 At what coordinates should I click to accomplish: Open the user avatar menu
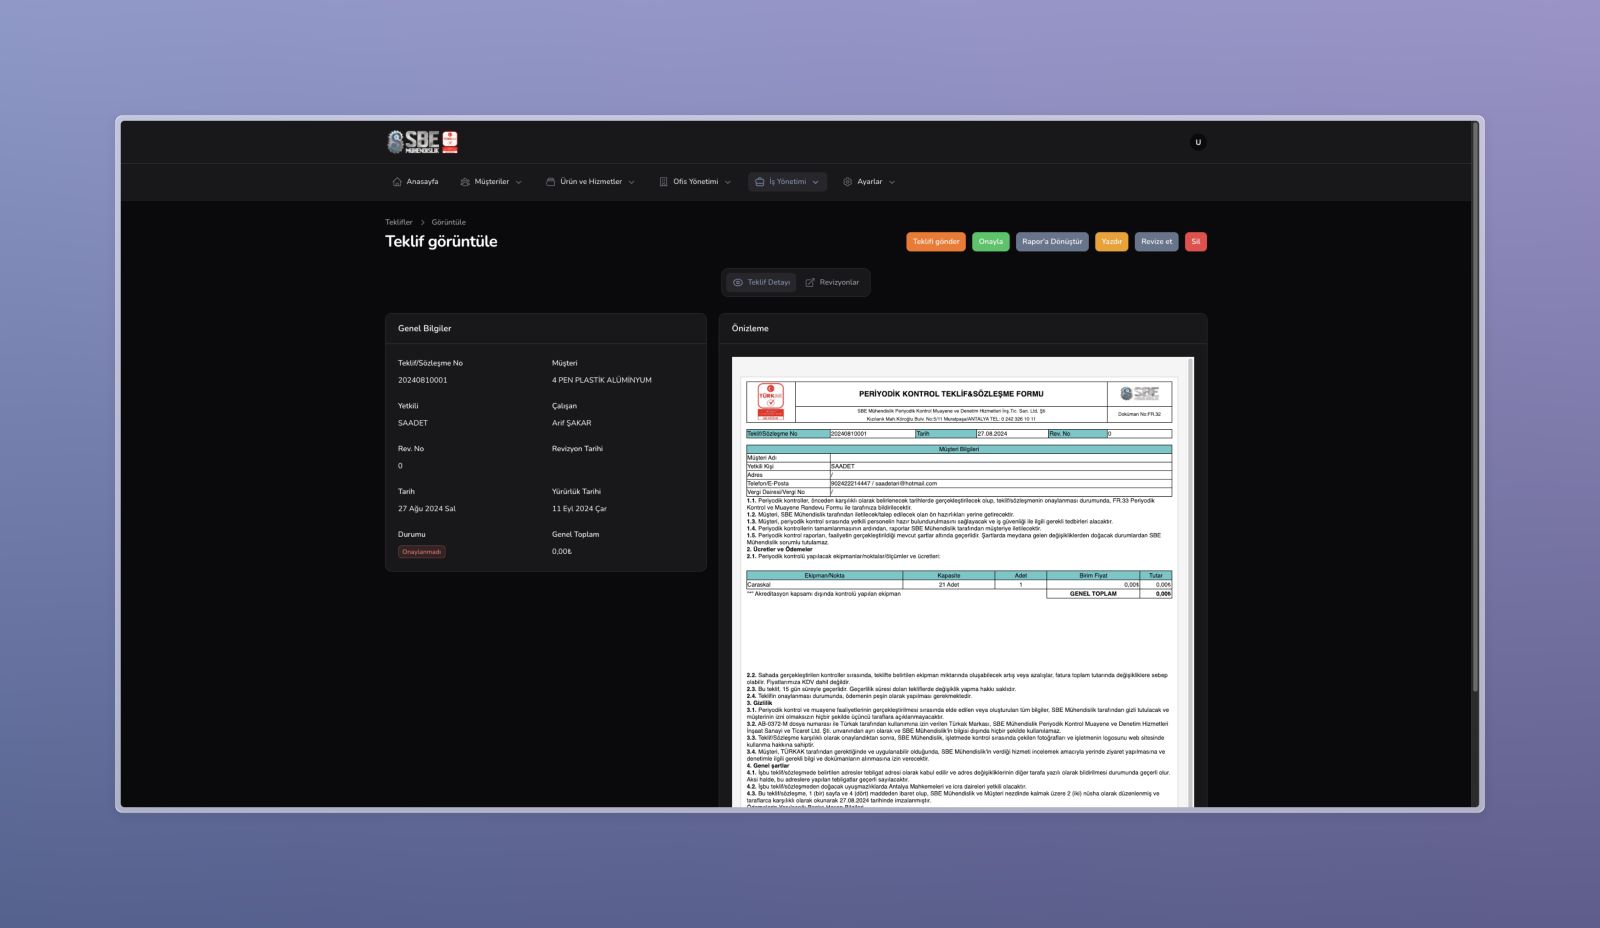pyautogui.click(x=1198, y=142)
